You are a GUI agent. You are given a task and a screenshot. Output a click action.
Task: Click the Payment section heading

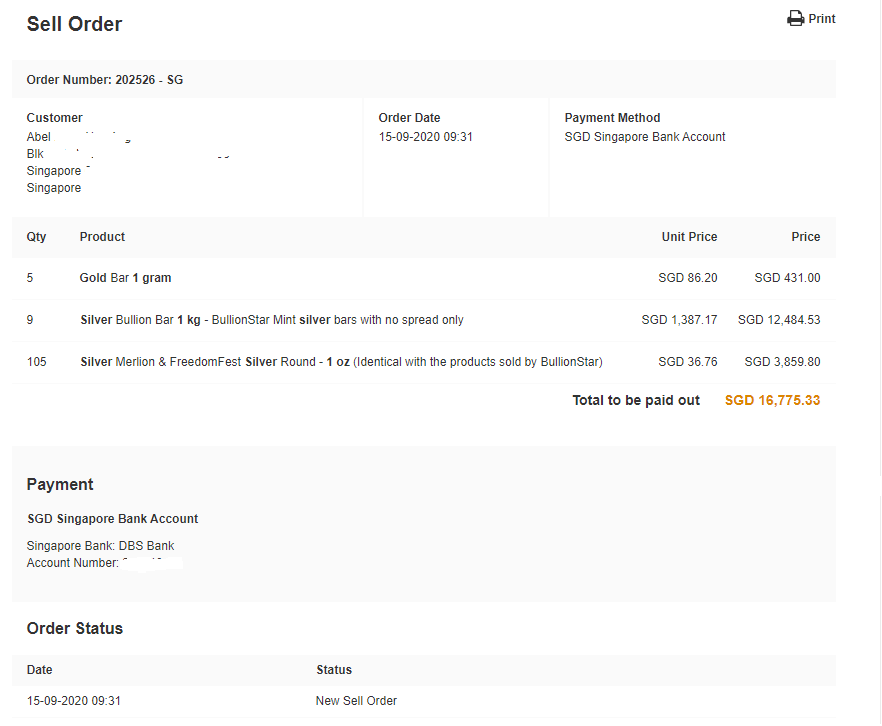(60, 485)
